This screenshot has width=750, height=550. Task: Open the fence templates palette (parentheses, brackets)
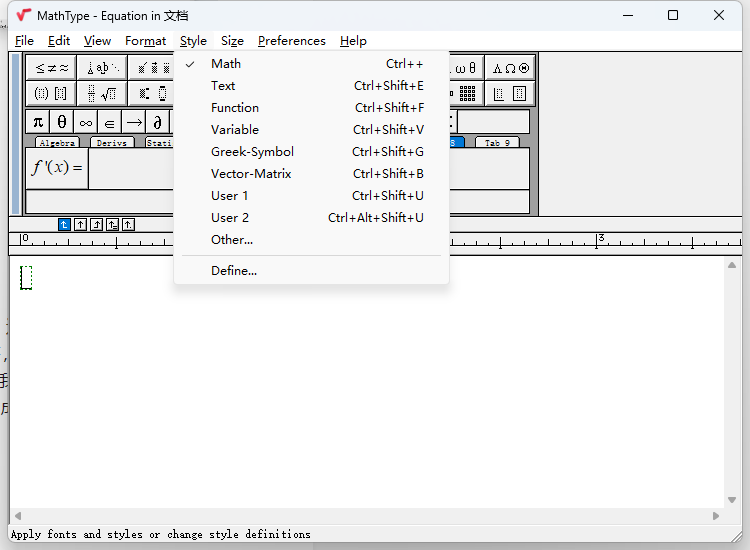(51, 93)
